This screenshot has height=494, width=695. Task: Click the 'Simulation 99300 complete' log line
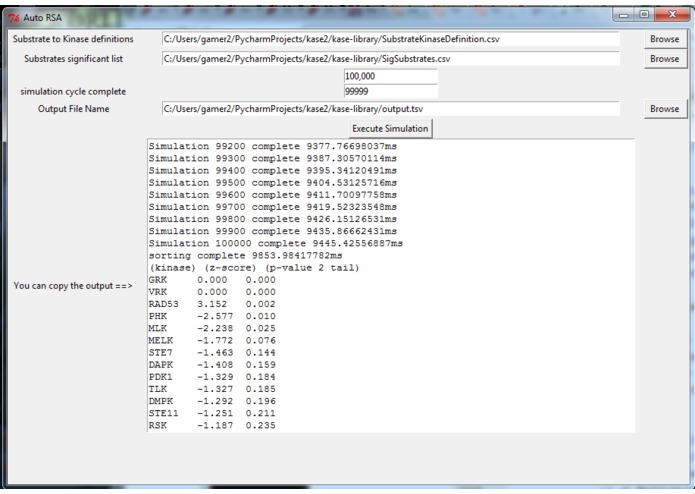pos(273,158)
